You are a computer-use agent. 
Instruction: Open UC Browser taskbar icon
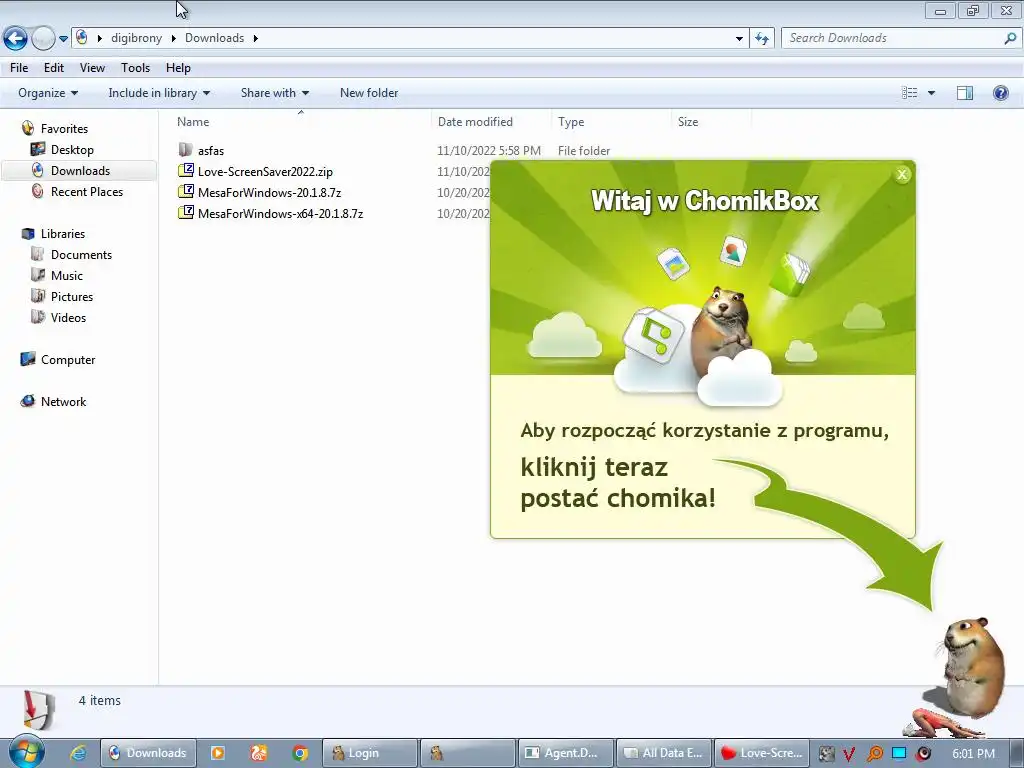259,753
